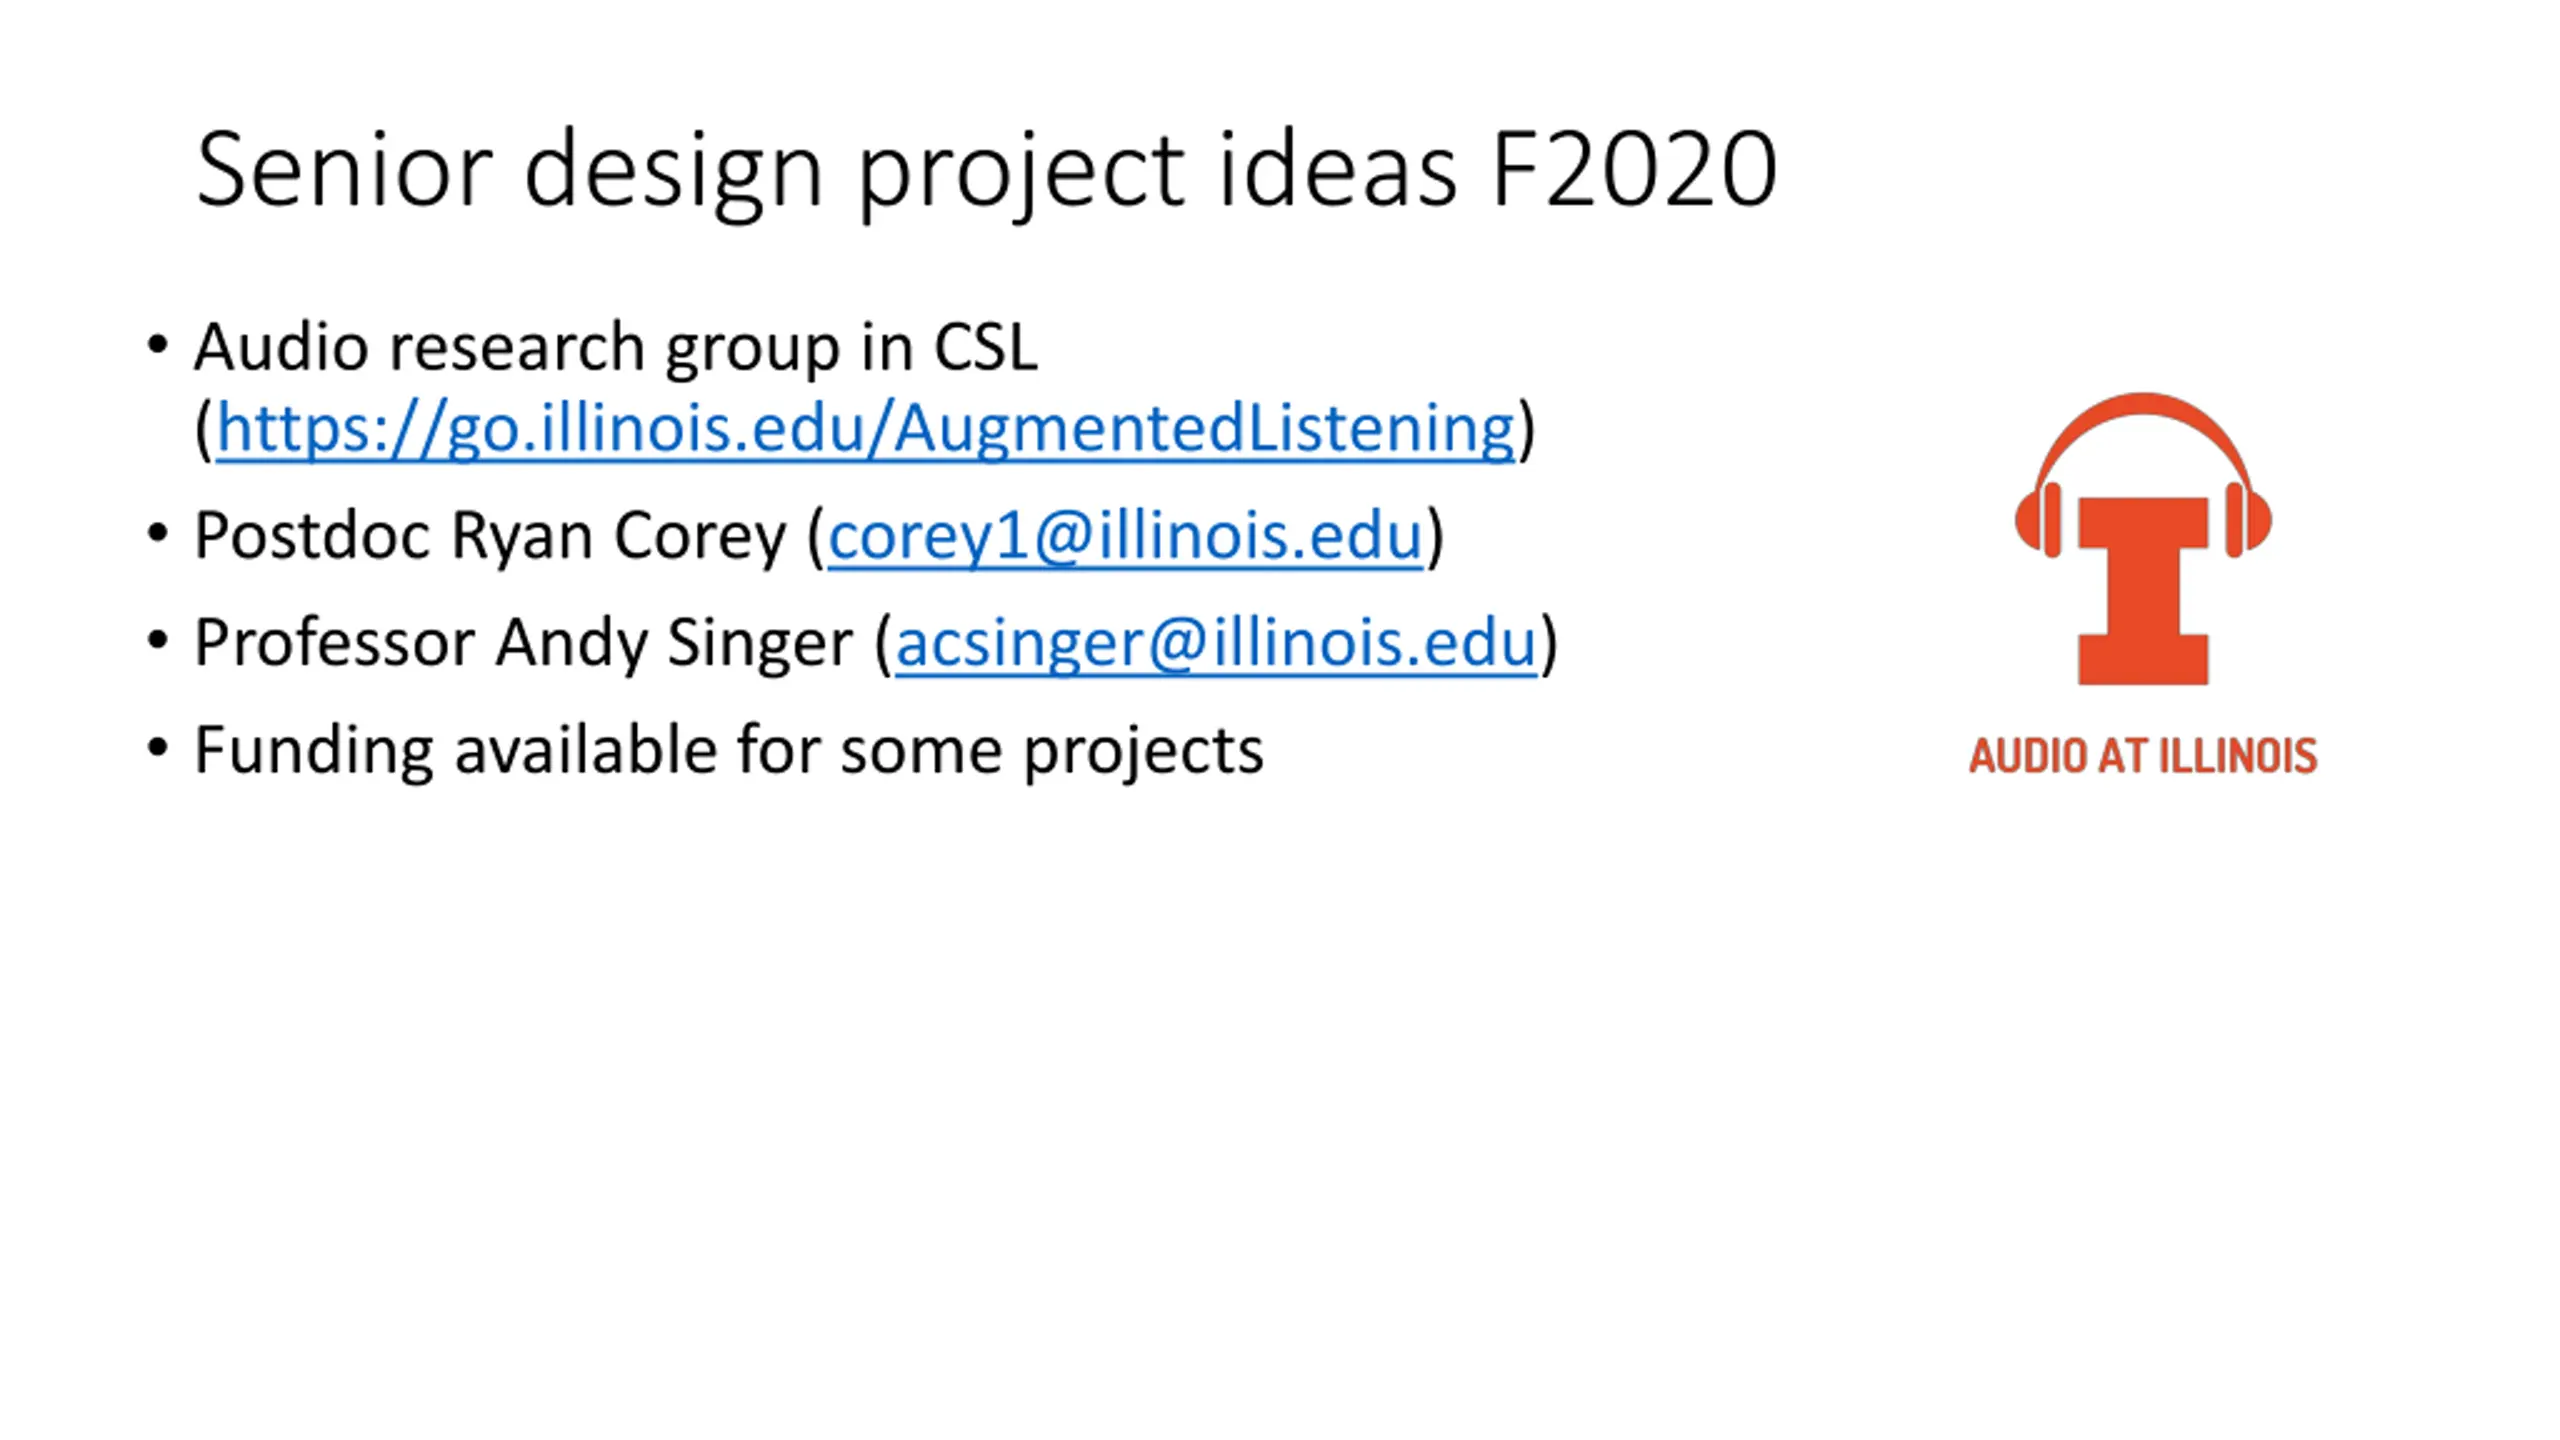The width and height of the screenshot is (2560, 1440).
Task: Click the bullet before 'Audio research group'
Action: click(x=157, y=346)
